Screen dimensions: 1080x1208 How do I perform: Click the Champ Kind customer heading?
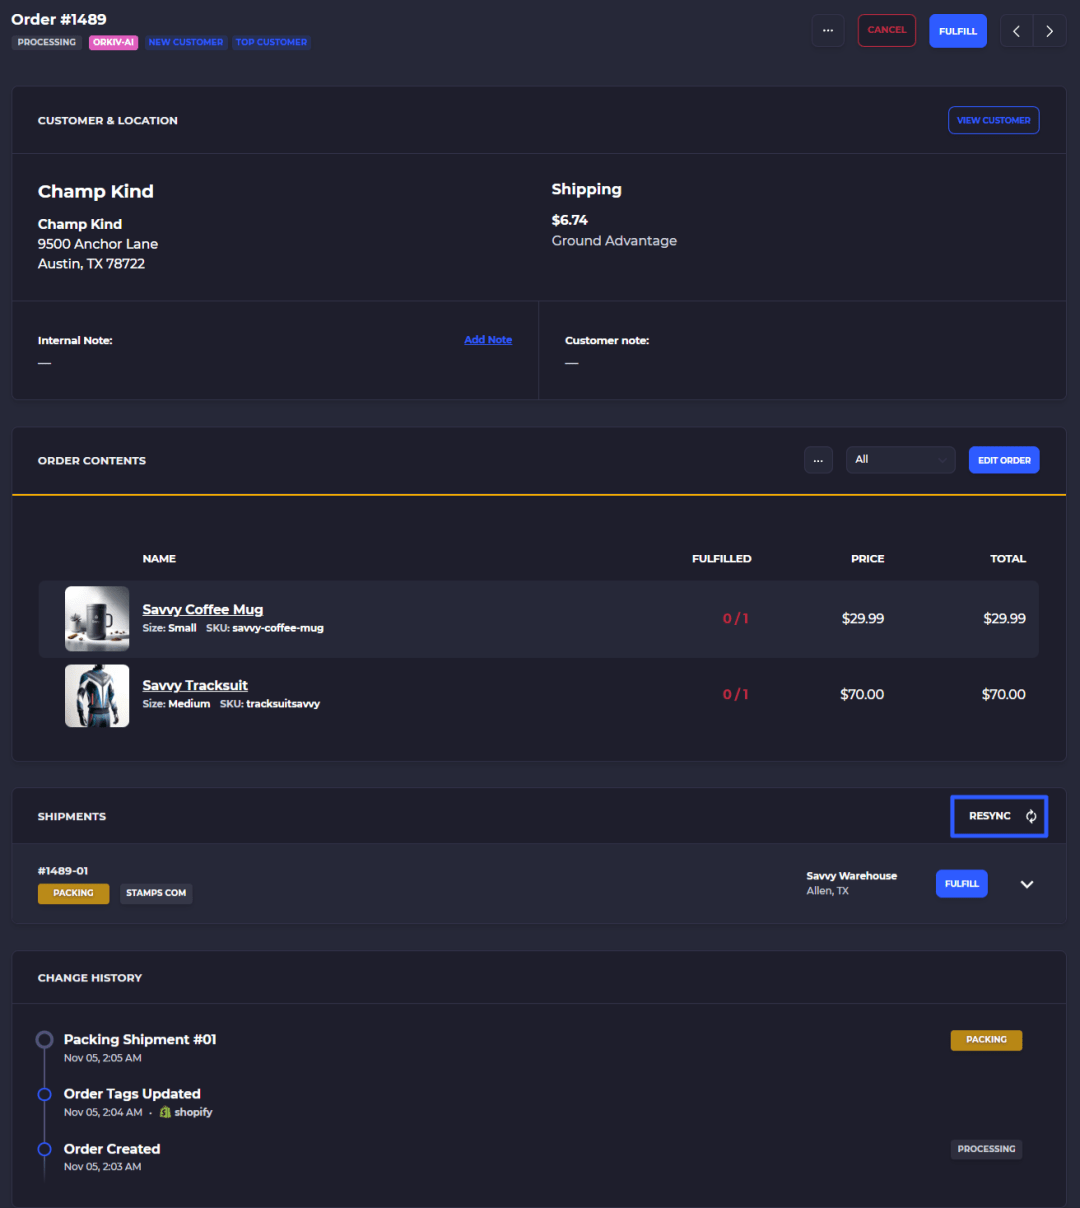(96, 191)
